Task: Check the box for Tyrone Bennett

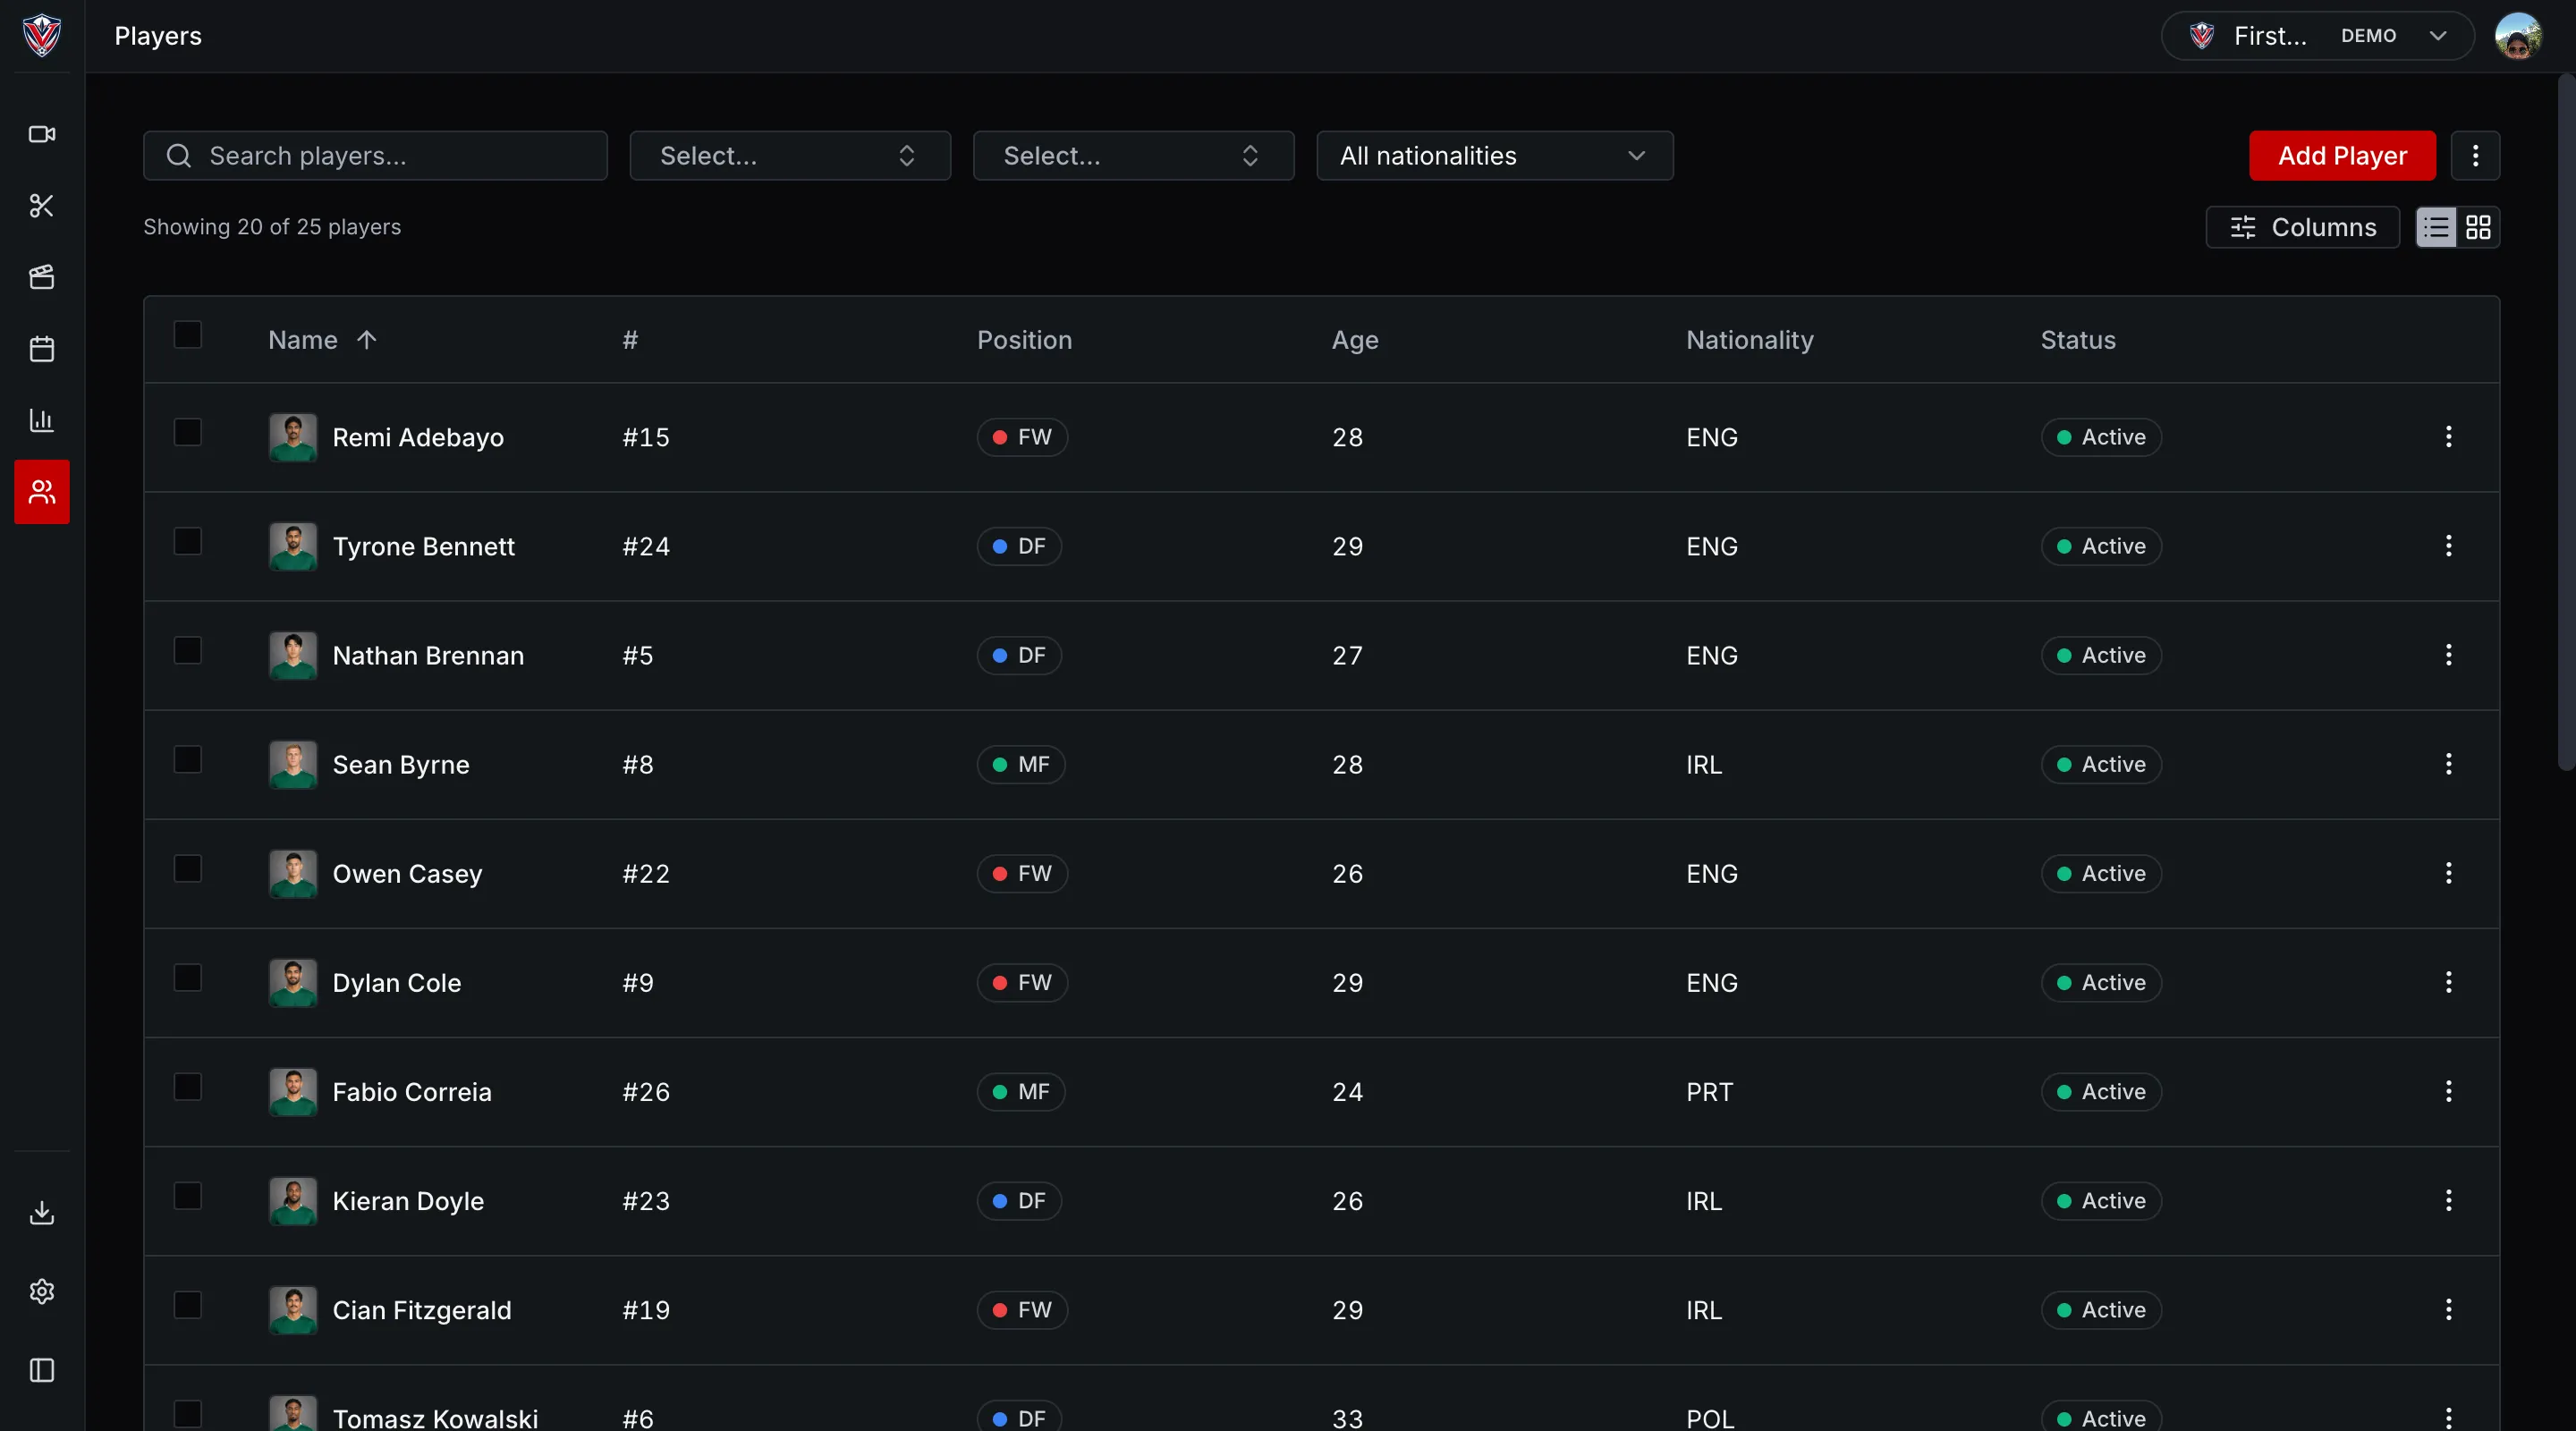Action: tap(188, 542)
